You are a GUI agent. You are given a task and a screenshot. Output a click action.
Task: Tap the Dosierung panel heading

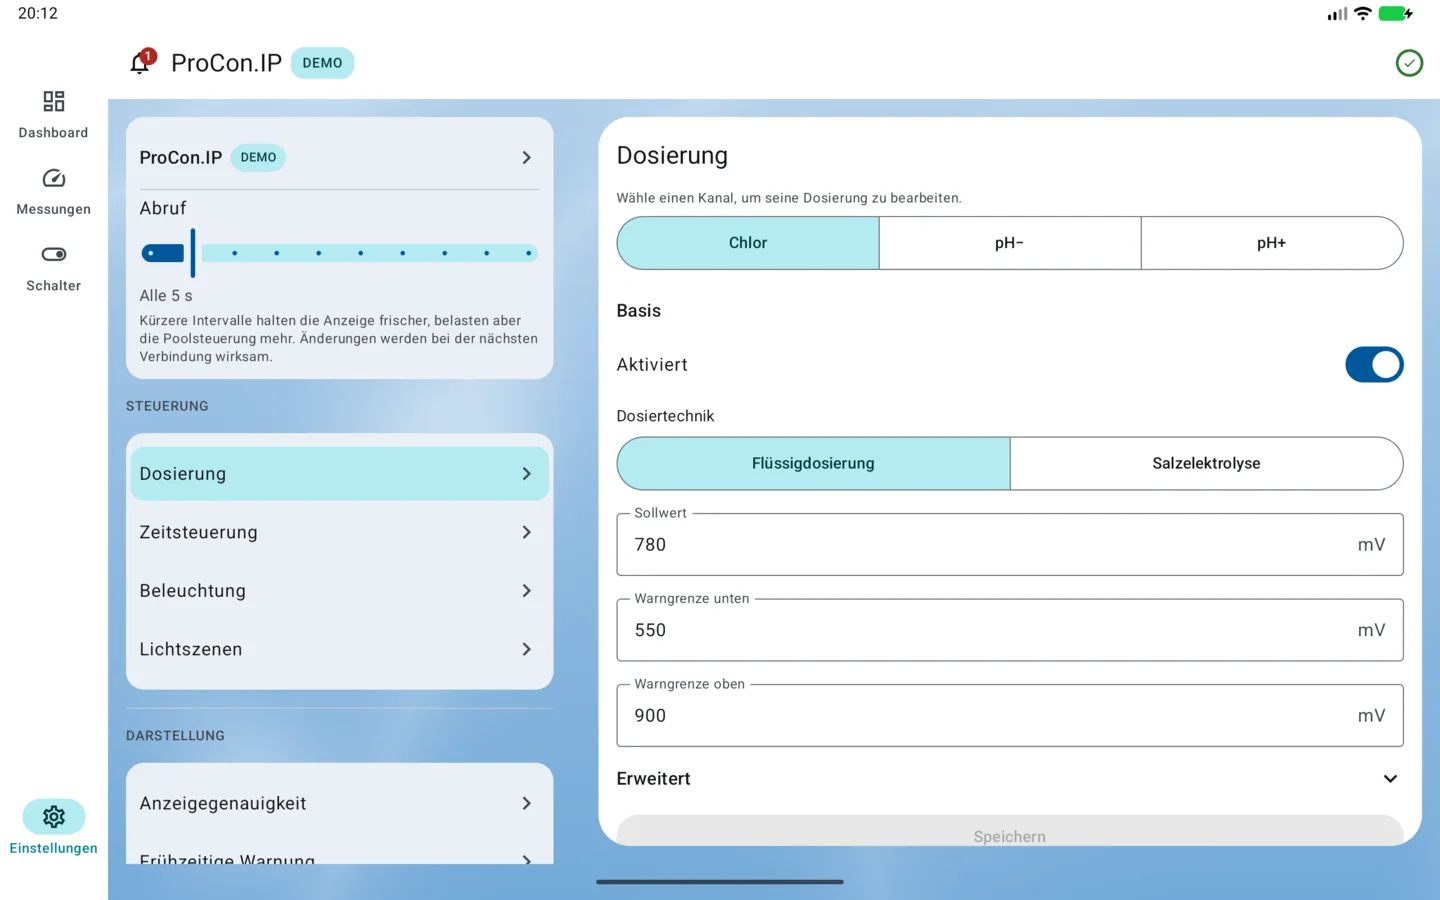point(672,156)
